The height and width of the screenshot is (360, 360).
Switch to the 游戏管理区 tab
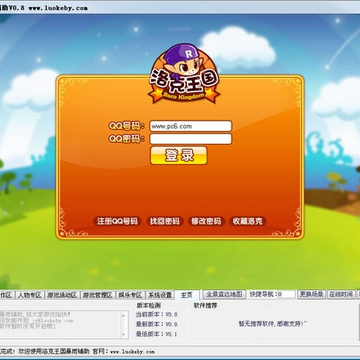(97, 295)
